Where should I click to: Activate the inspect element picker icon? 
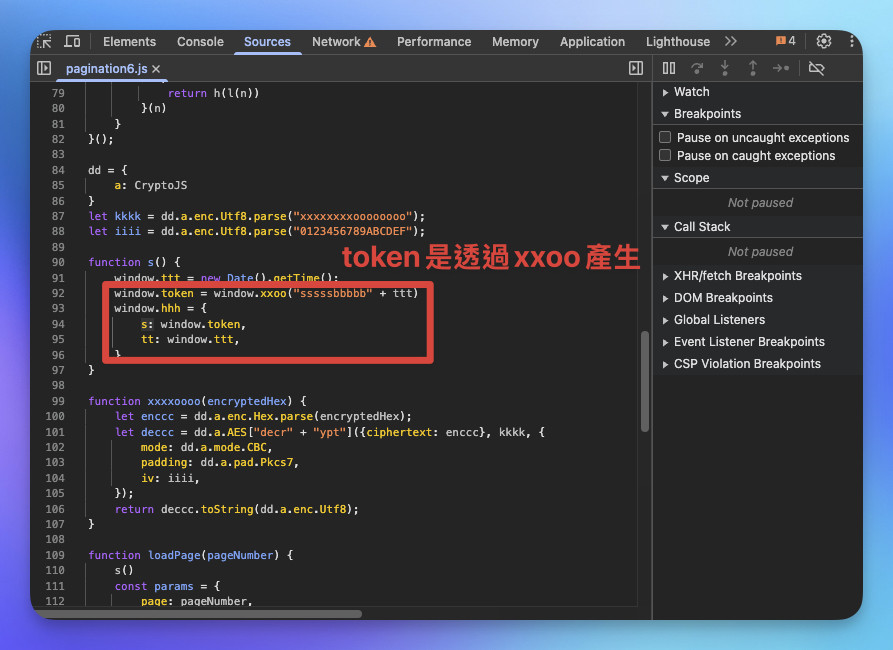point(44,42)
